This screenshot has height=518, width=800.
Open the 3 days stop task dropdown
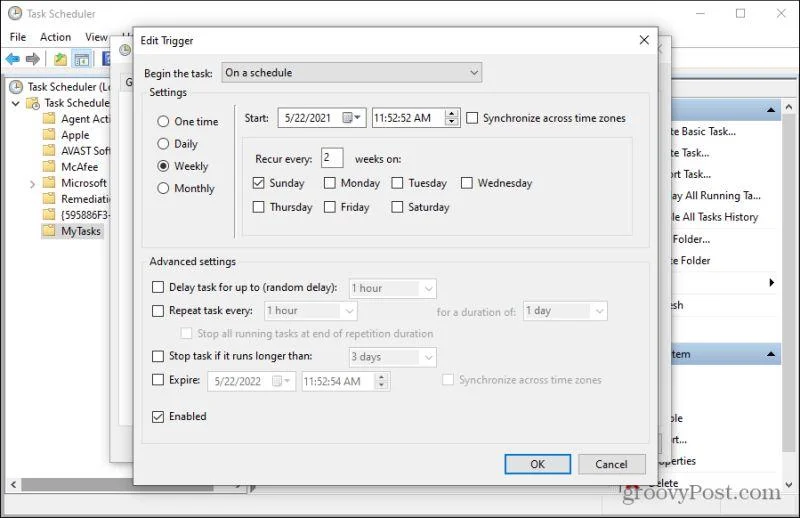click(392, 357)
